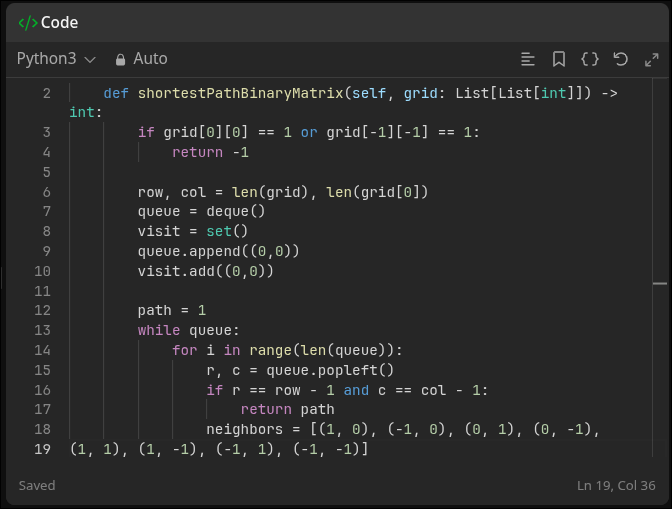Screen dimensions: 672x509
Task: Click 'queue = deque()' line
Action: [x=201, y=212]
